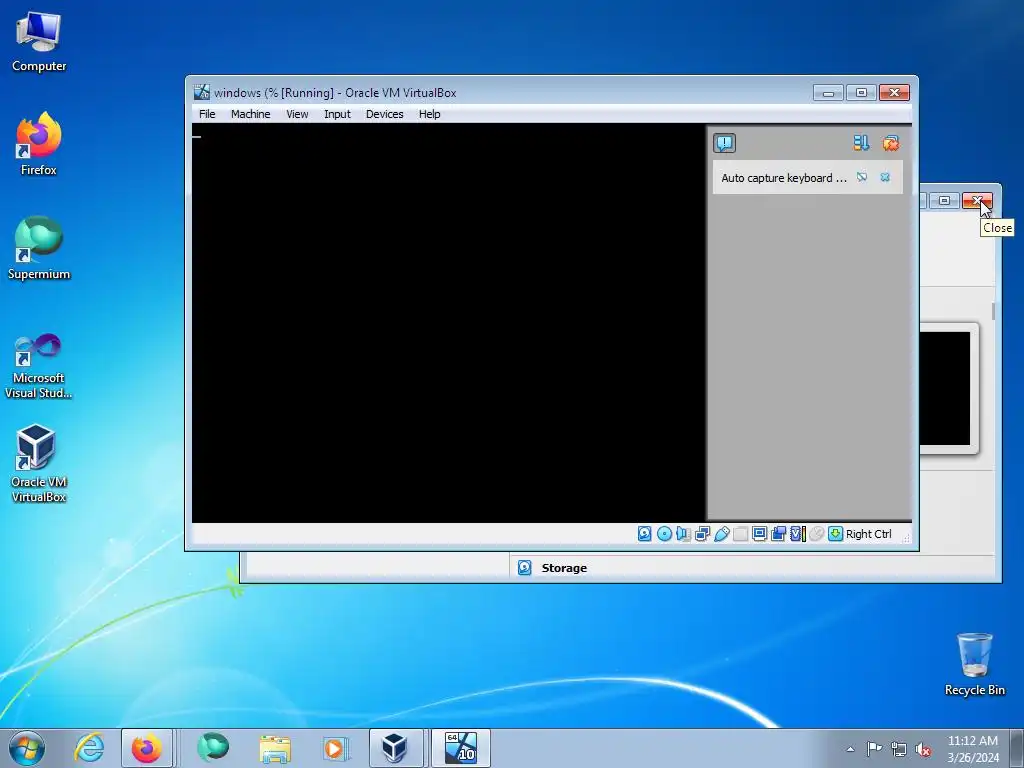Click the VM window title bar icon
1024x768 pixels.
coord(202,92)
